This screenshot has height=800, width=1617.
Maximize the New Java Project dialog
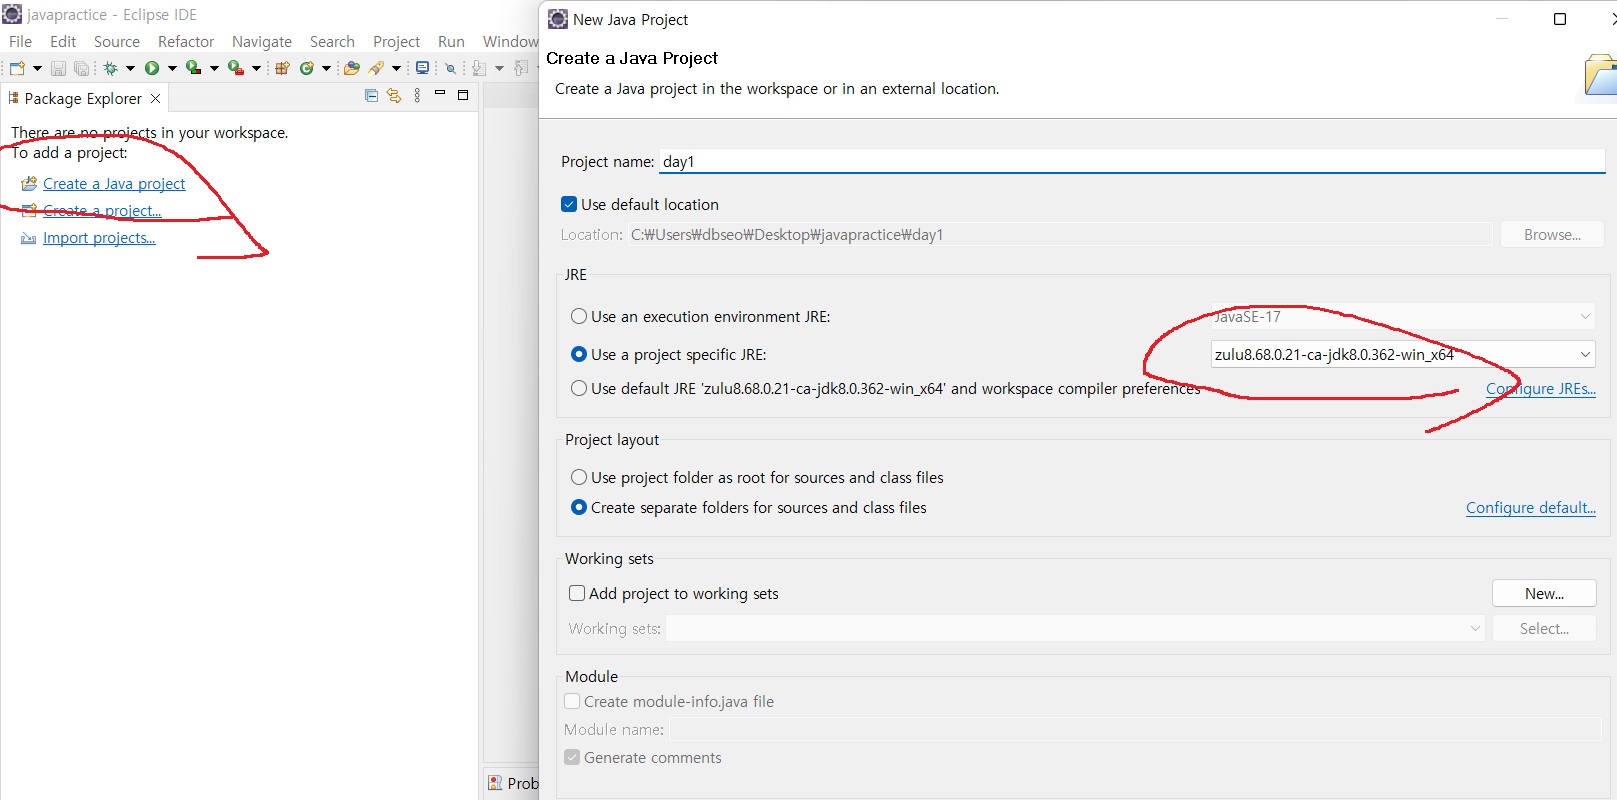pyautogui.click(x=1560, y=19)
